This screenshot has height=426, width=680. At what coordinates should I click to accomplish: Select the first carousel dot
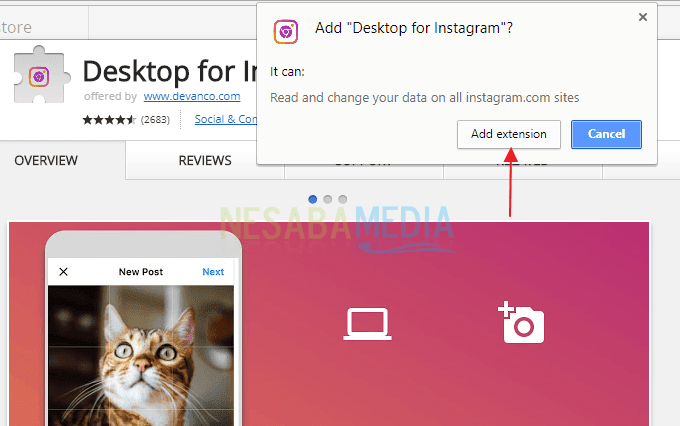coord(312,199)
